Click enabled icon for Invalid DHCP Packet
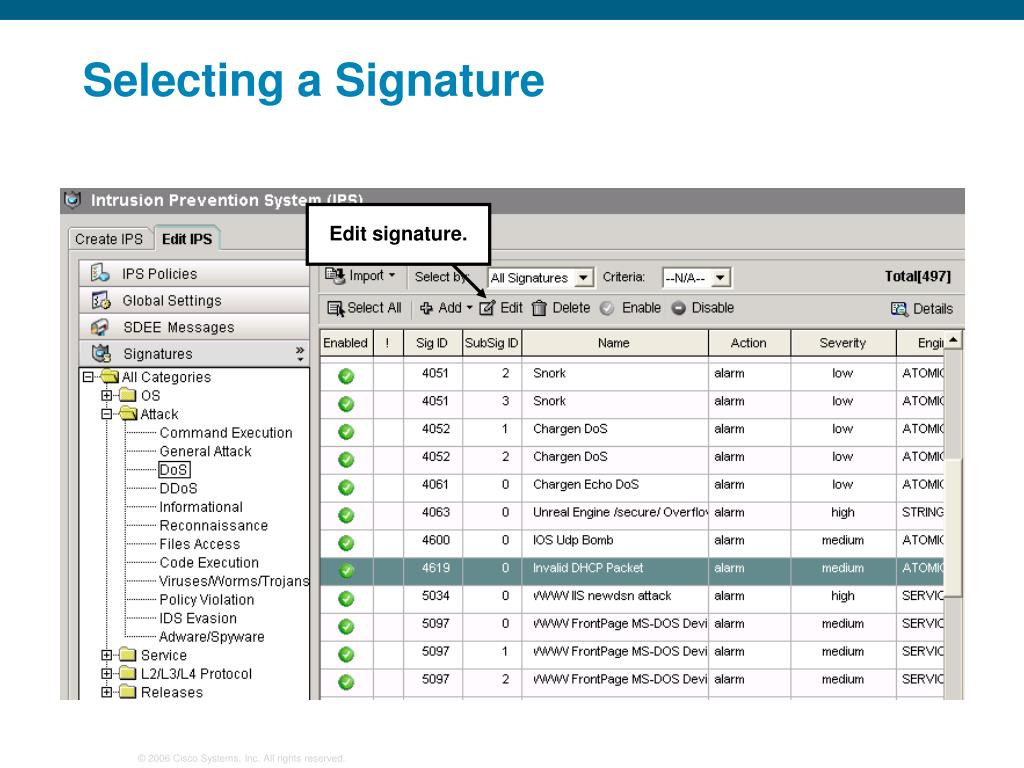 [346, 571]
